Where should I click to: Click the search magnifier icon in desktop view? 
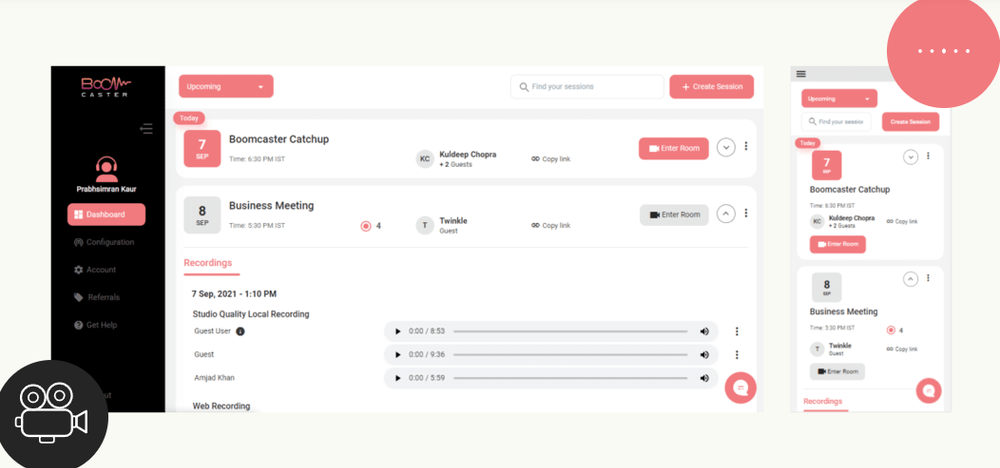pyautogui.click(x=524, y=87)
